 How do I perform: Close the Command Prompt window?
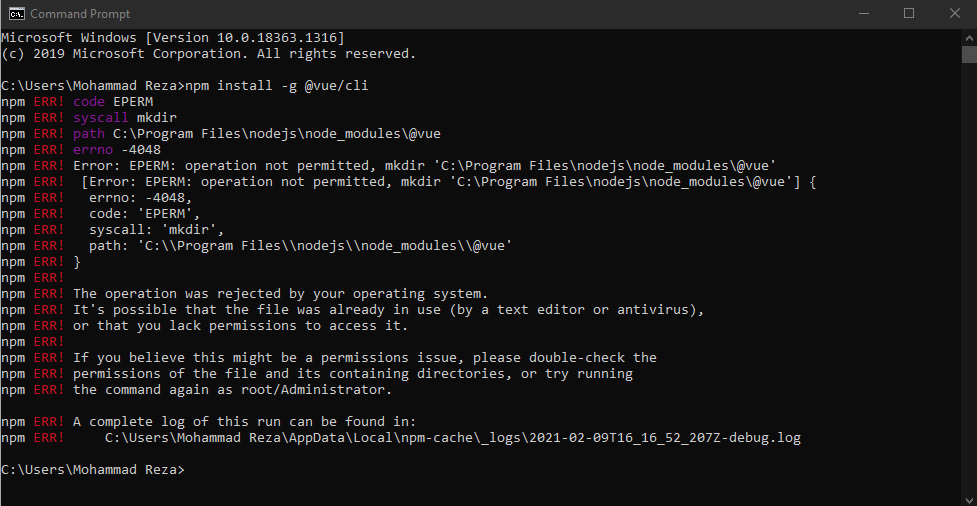point(954,13)
